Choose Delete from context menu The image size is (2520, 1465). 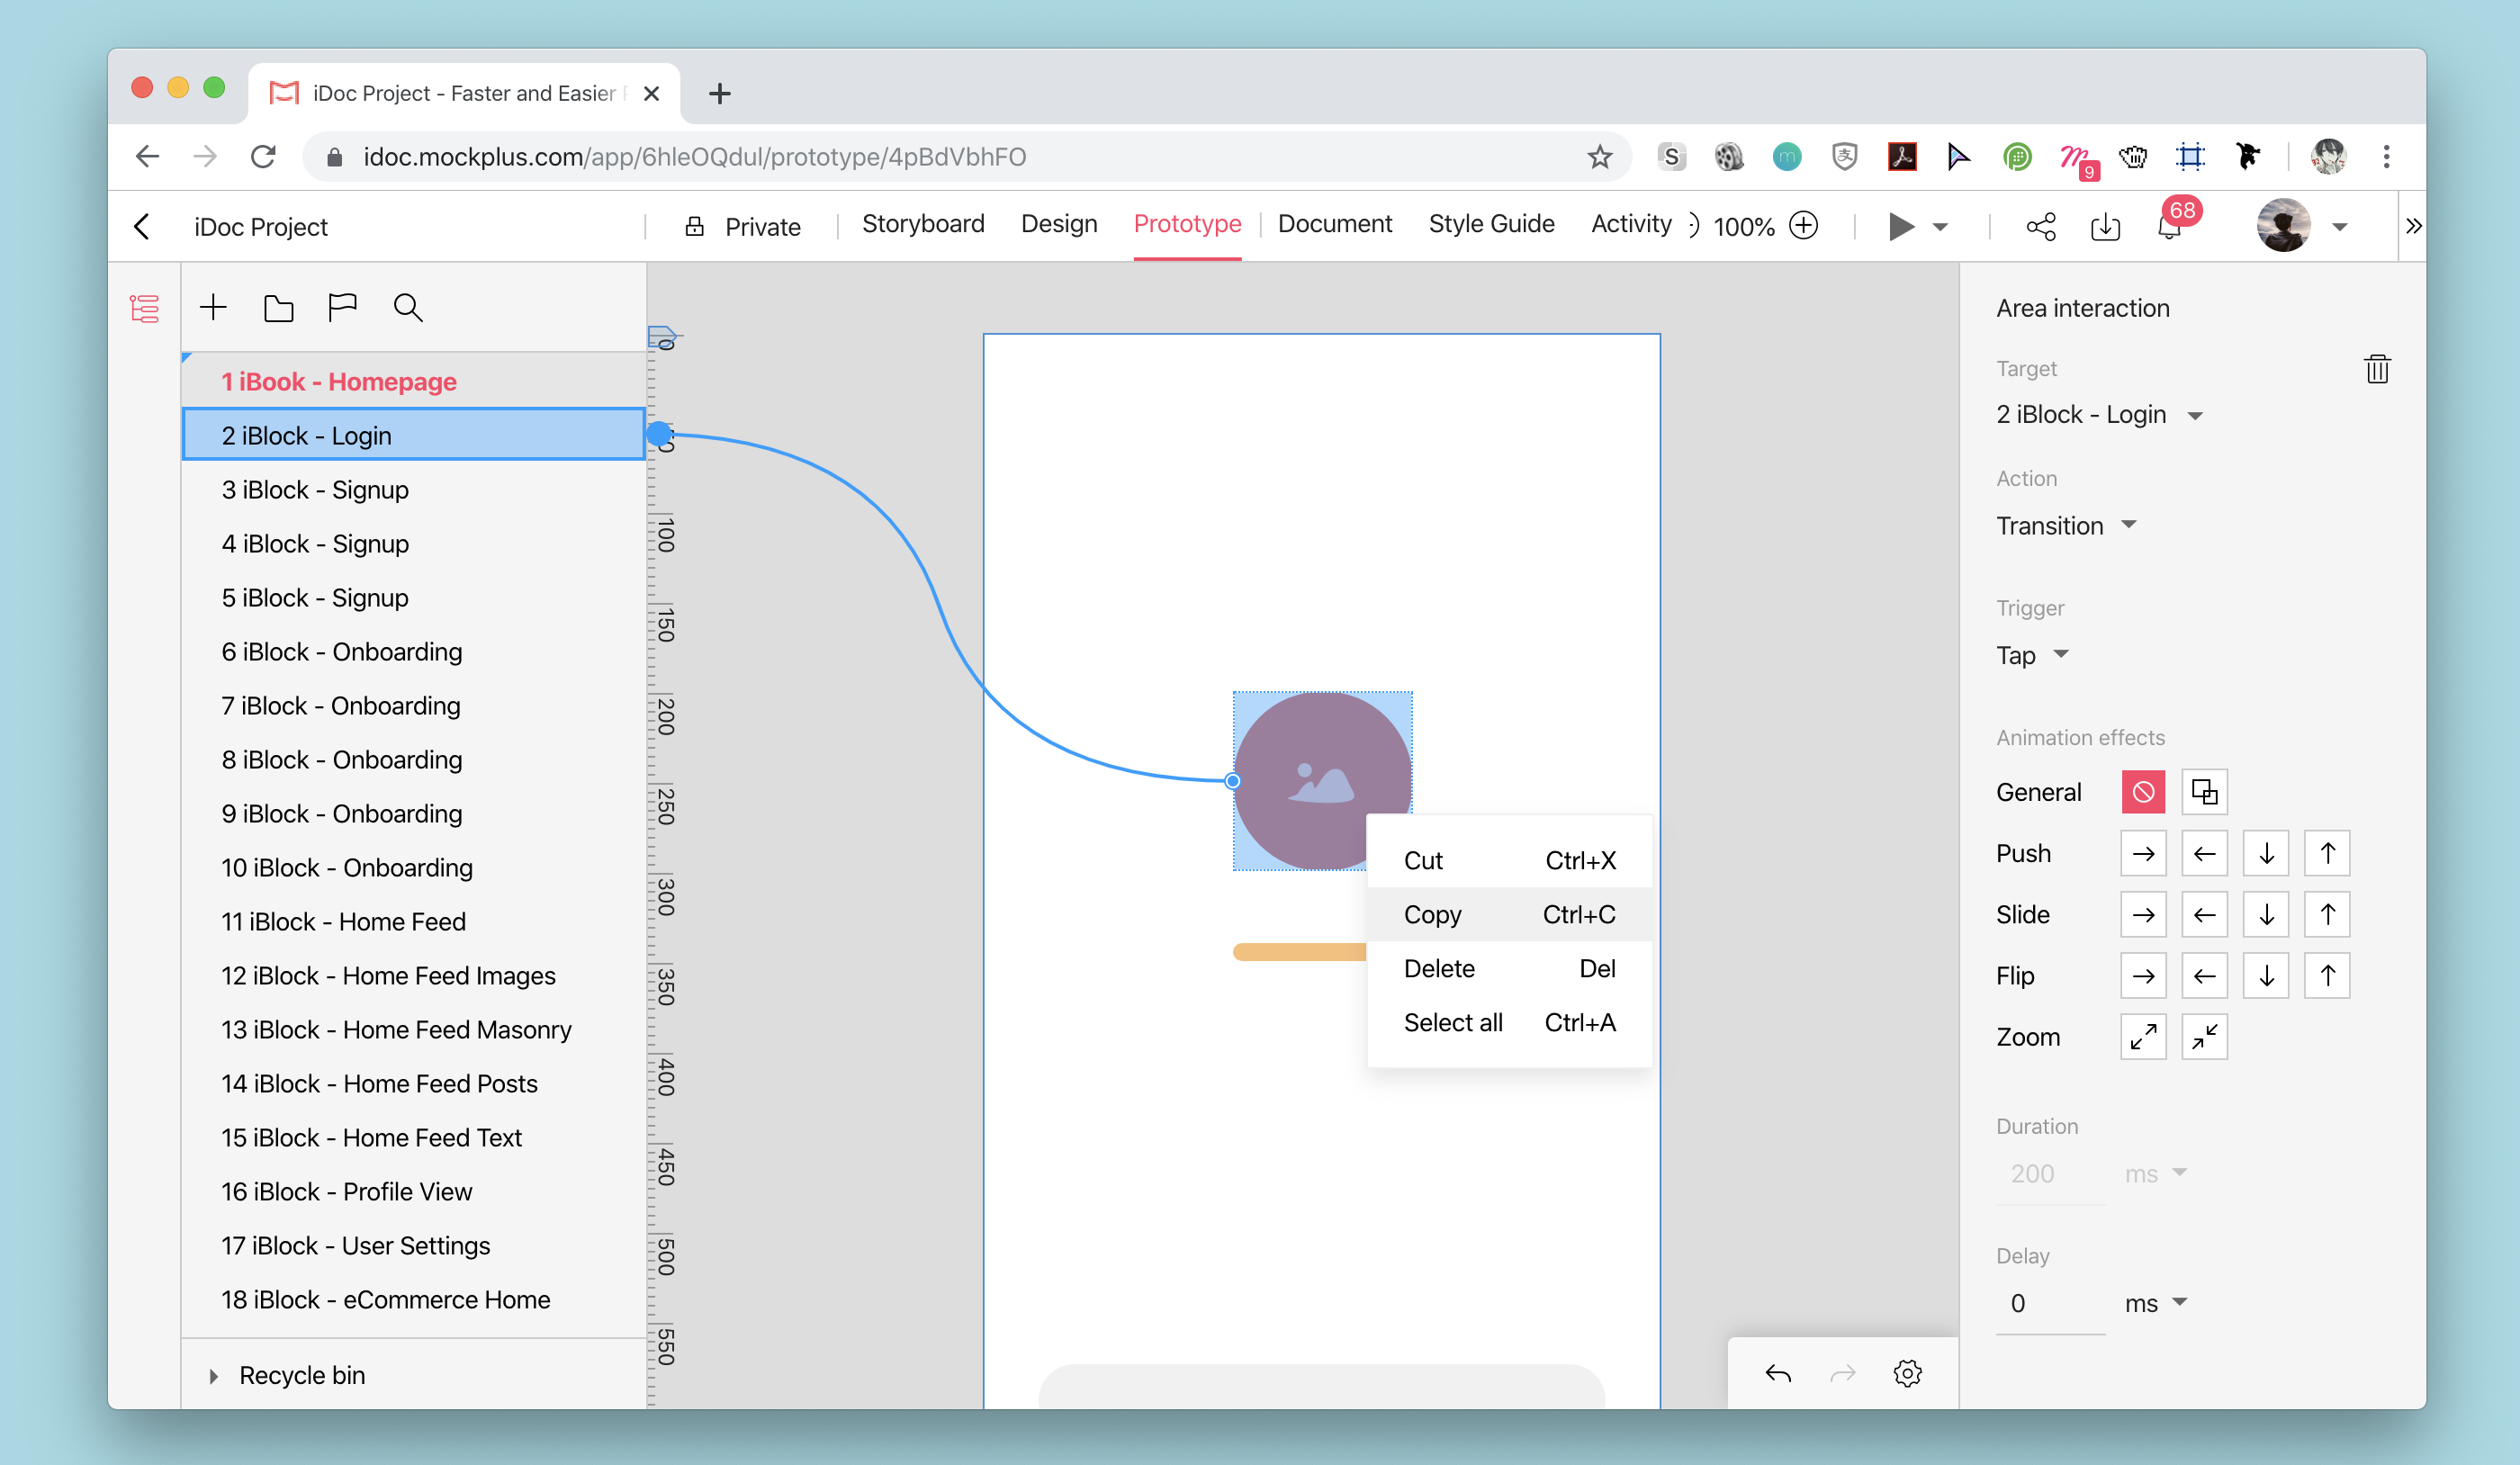coord(1509,968)
